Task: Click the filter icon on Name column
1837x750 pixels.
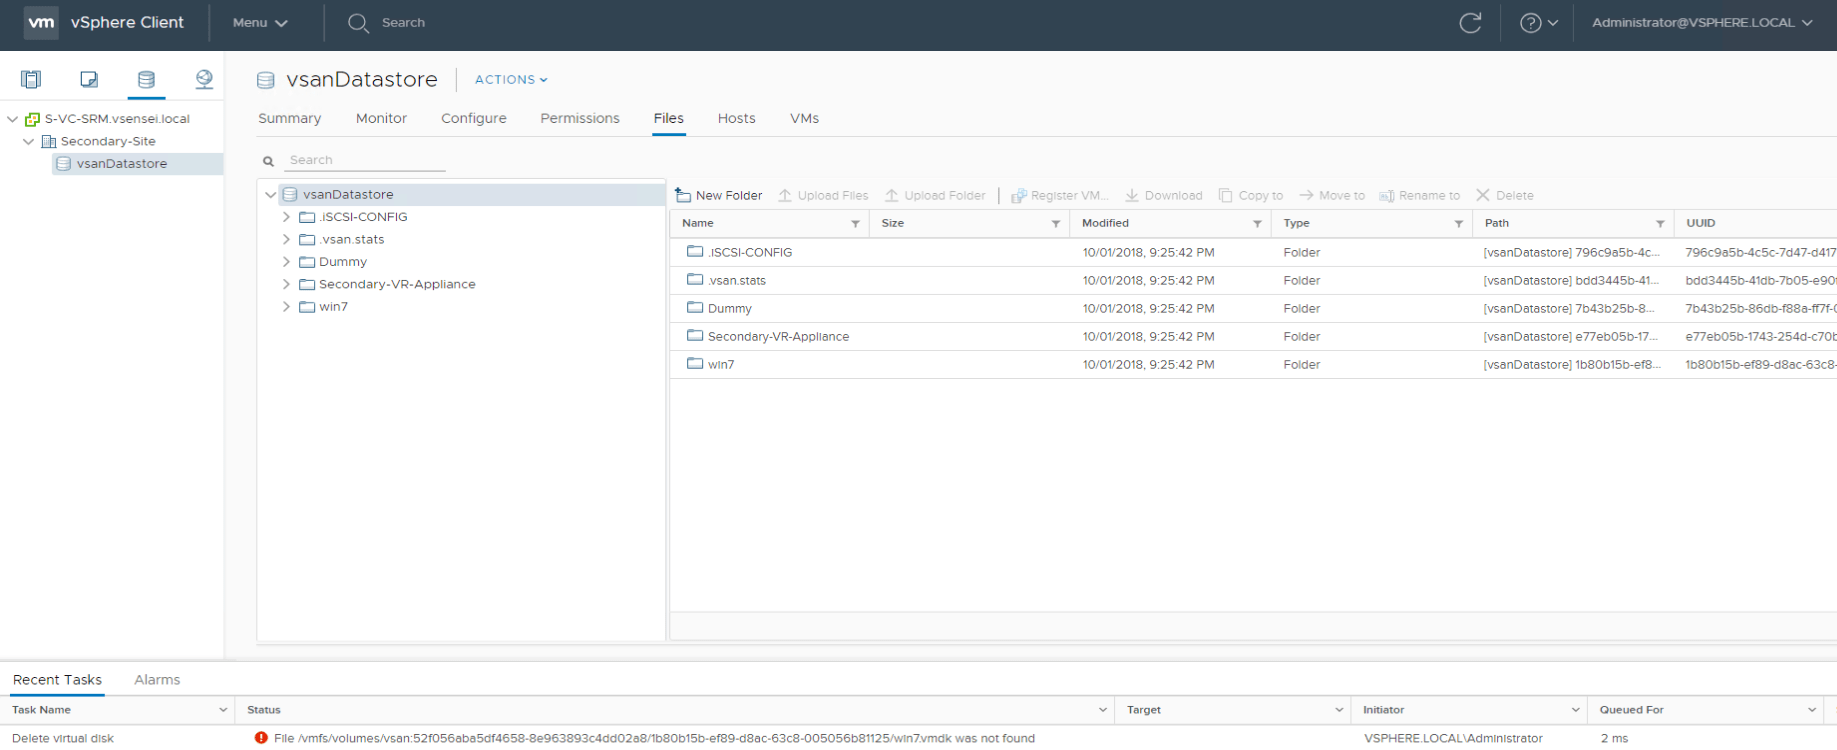Action: tap(855, 224)
